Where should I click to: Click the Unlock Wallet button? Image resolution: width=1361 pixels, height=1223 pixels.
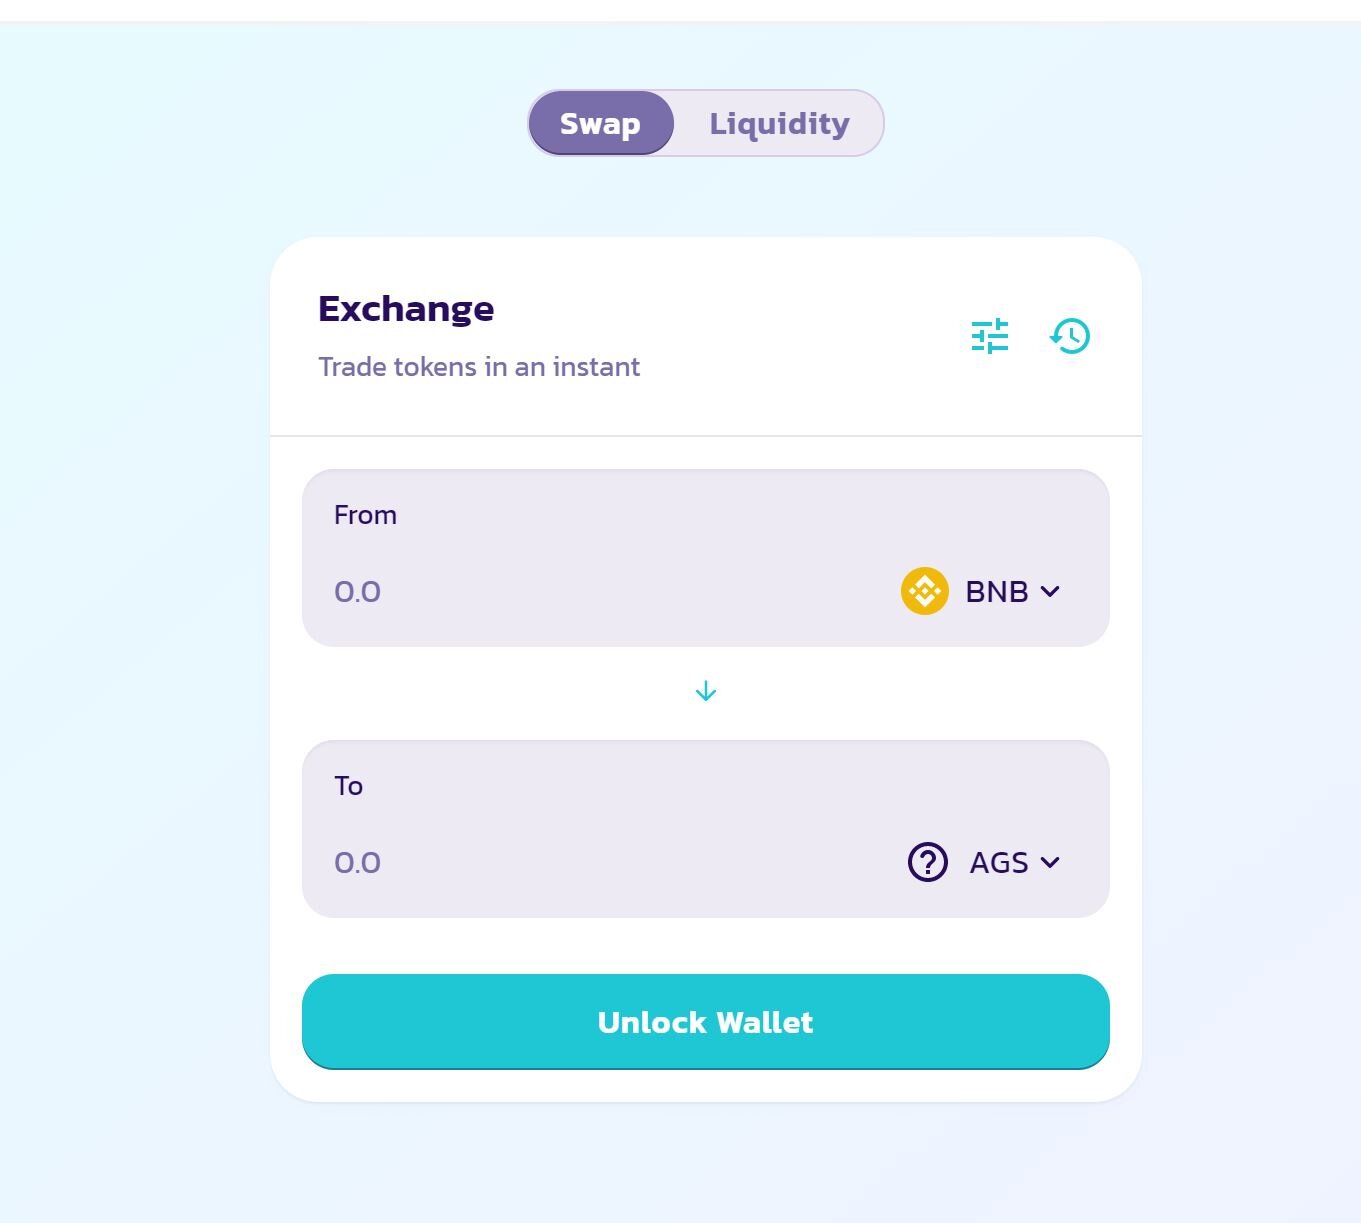pos(706,1022)
